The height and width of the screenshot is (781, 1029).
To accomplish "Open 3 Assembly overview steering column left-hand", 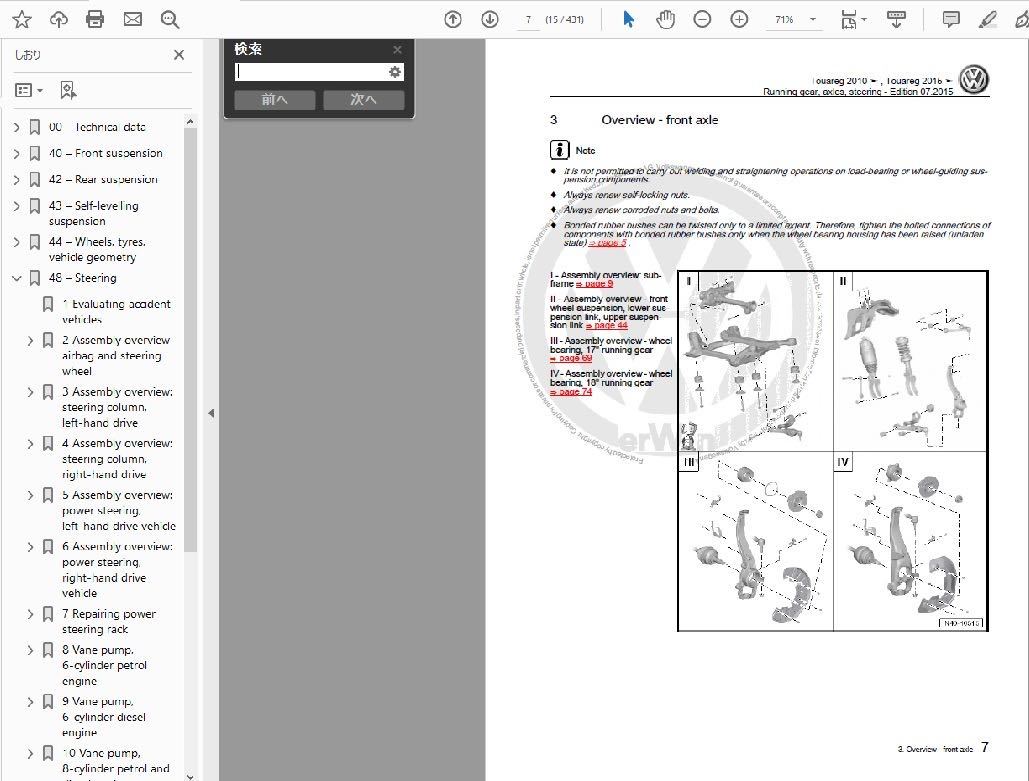I will (x=117, y=408).
